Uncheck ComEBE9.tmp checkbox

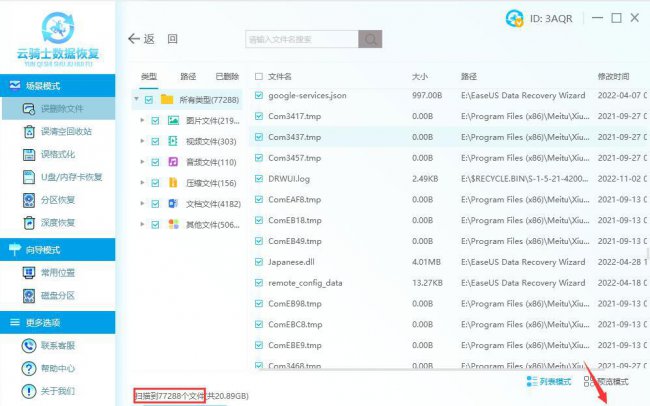coord(259,345)
